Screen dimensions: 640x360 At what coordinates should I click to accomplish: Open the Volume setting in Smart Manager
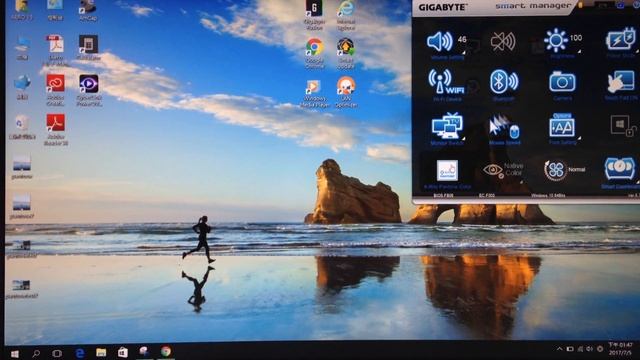coord(440,41)
